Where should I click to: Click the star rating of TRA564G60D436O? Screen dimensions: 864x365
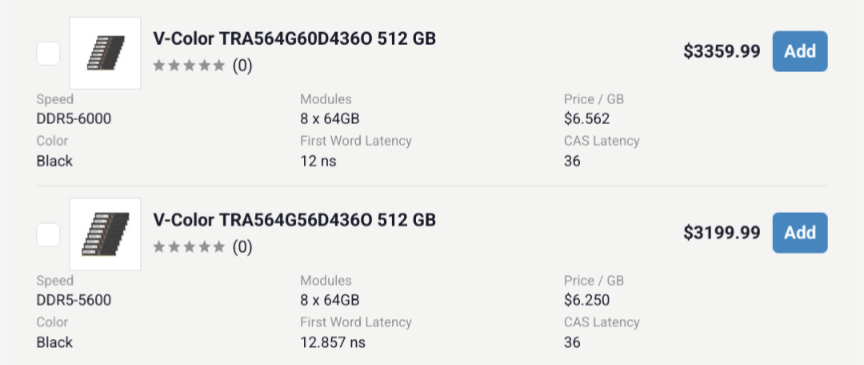point(189,66)
